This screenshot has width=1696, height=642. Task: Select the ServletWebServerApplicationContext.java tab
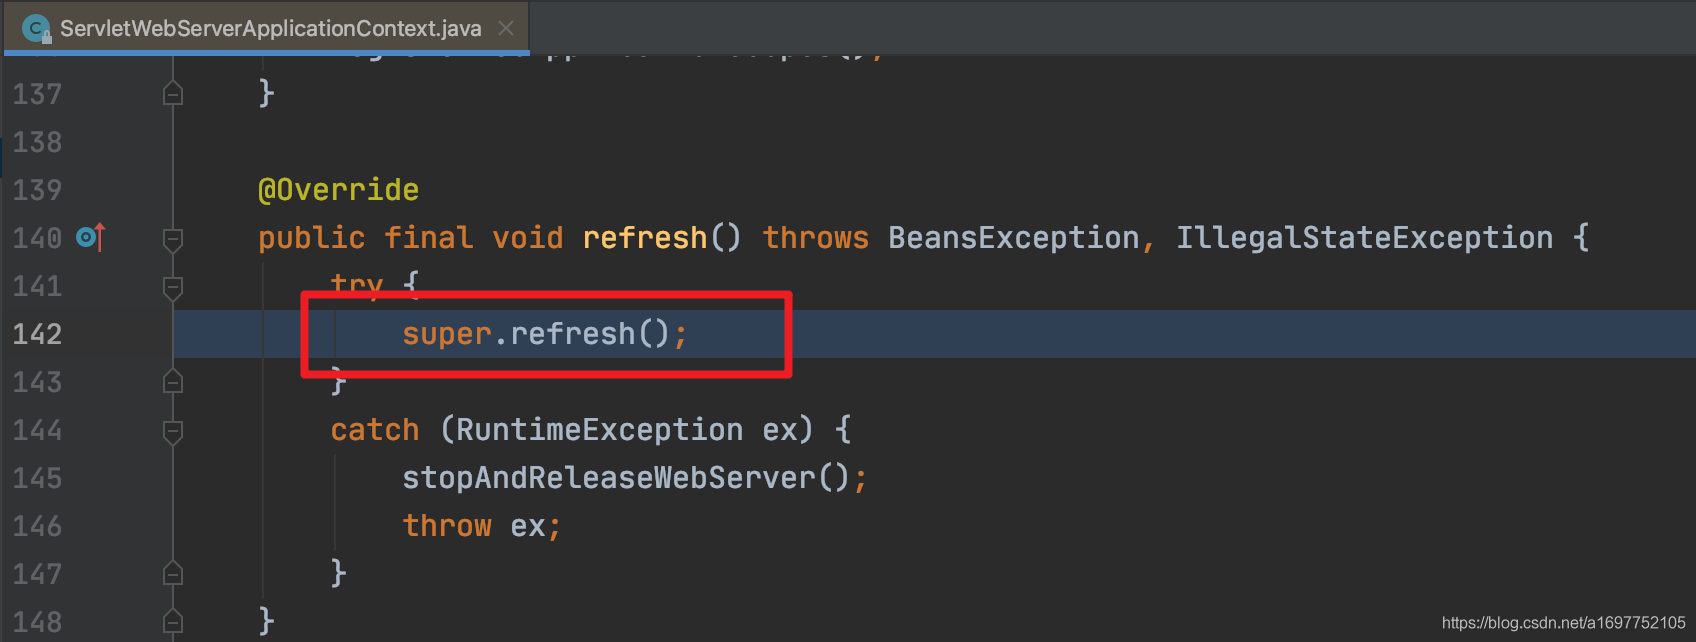270,29
